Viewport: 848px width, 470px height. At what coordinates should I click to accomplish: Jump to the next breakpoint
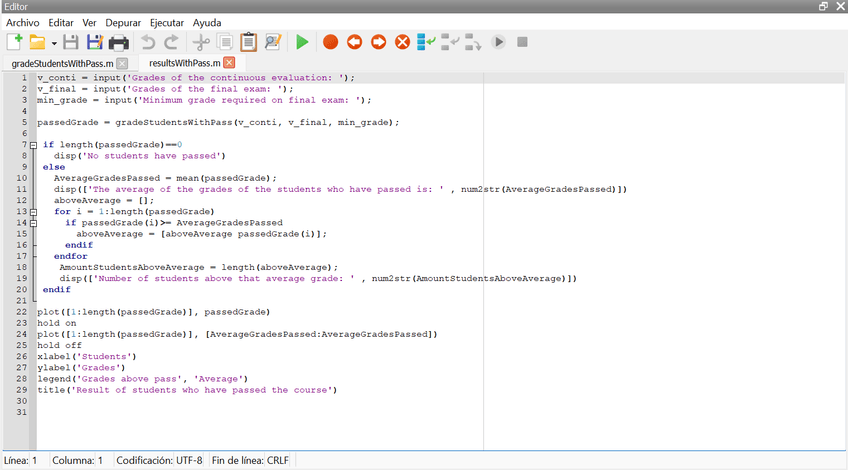[x=378, y=42]
